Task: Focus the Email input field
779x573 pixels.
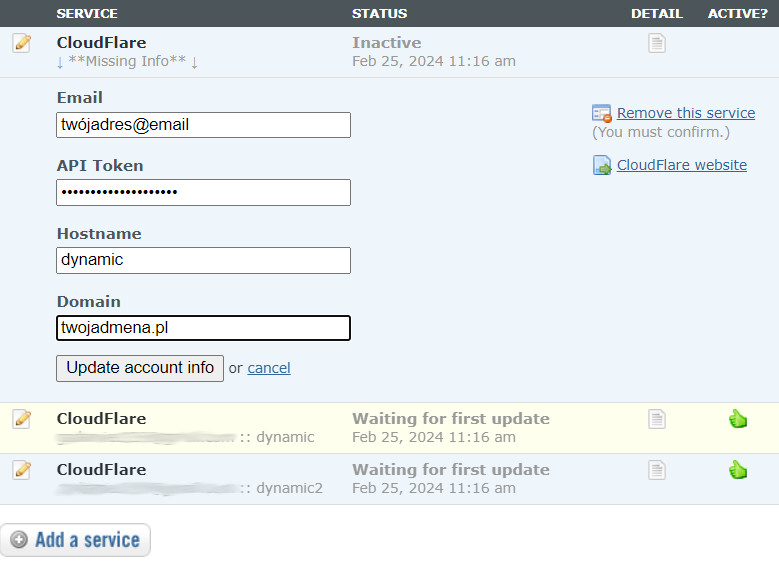Action: point(203,125)
